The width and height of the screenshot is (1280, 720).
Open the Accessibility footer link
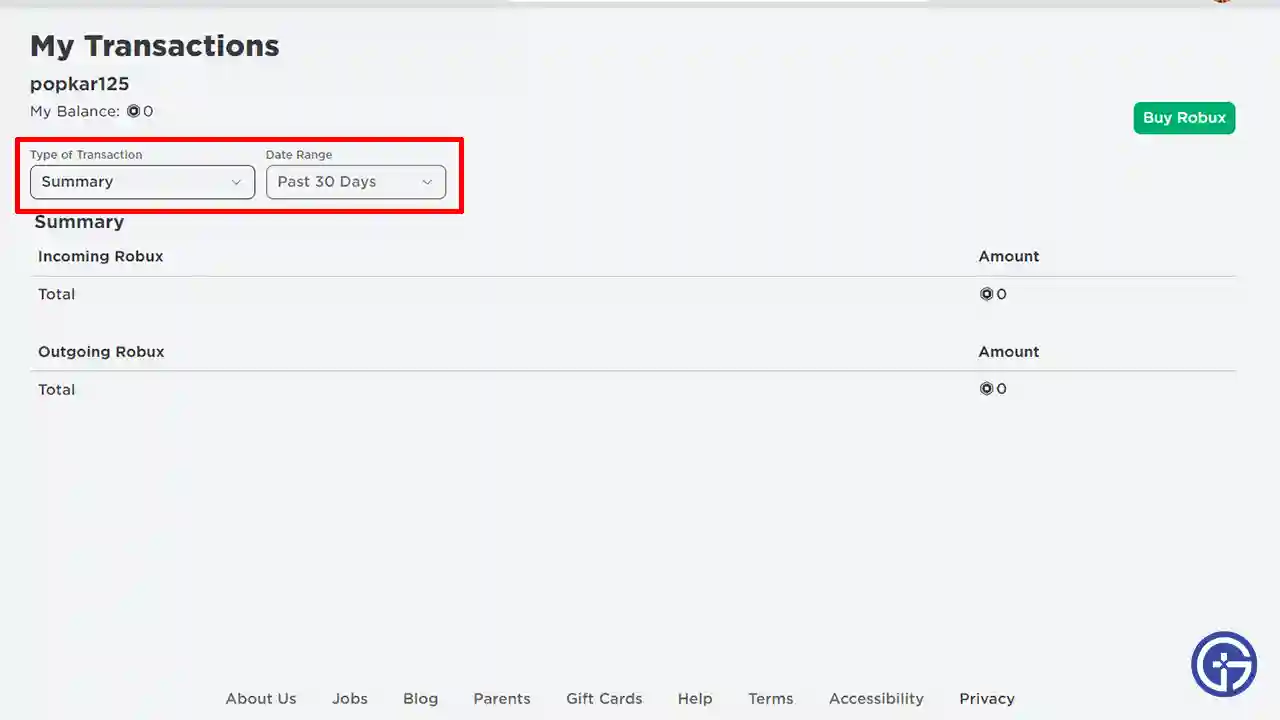point(876,699)
